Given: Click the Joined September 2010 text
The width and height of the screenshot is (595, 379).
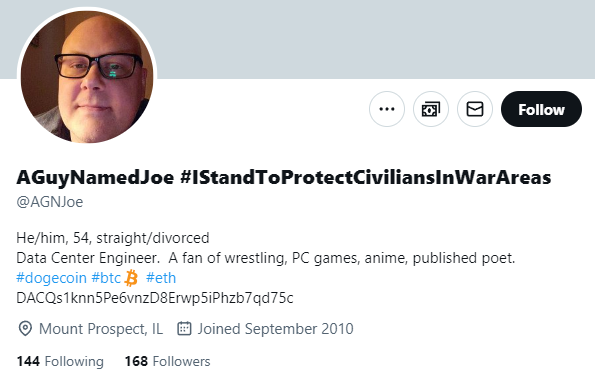Looking at the screenshot, I should tap(275, 329).
